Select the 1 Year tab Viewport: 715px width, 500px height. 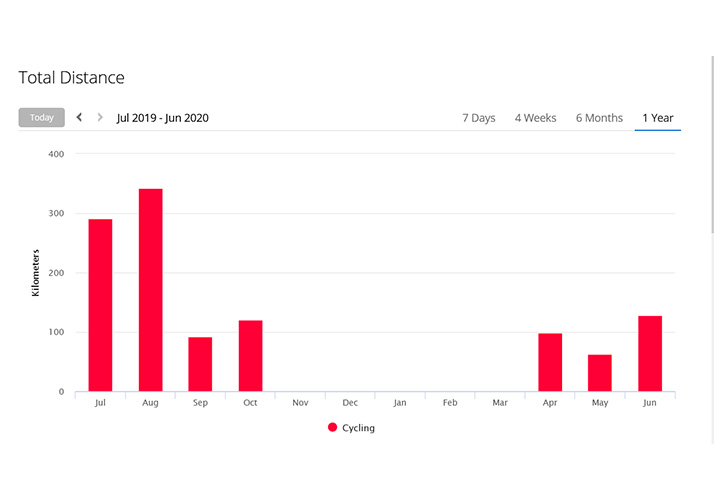[657, 118]
